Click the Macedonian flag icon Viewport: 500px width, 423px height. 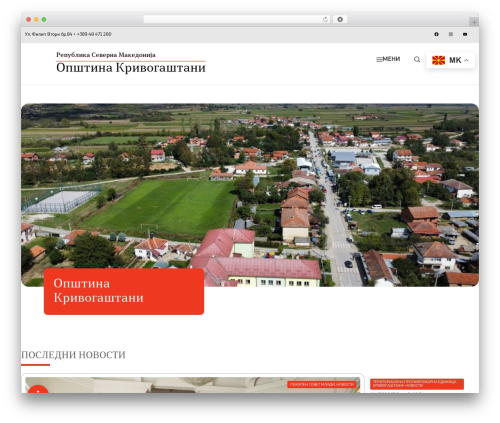[x=439, y=60]
